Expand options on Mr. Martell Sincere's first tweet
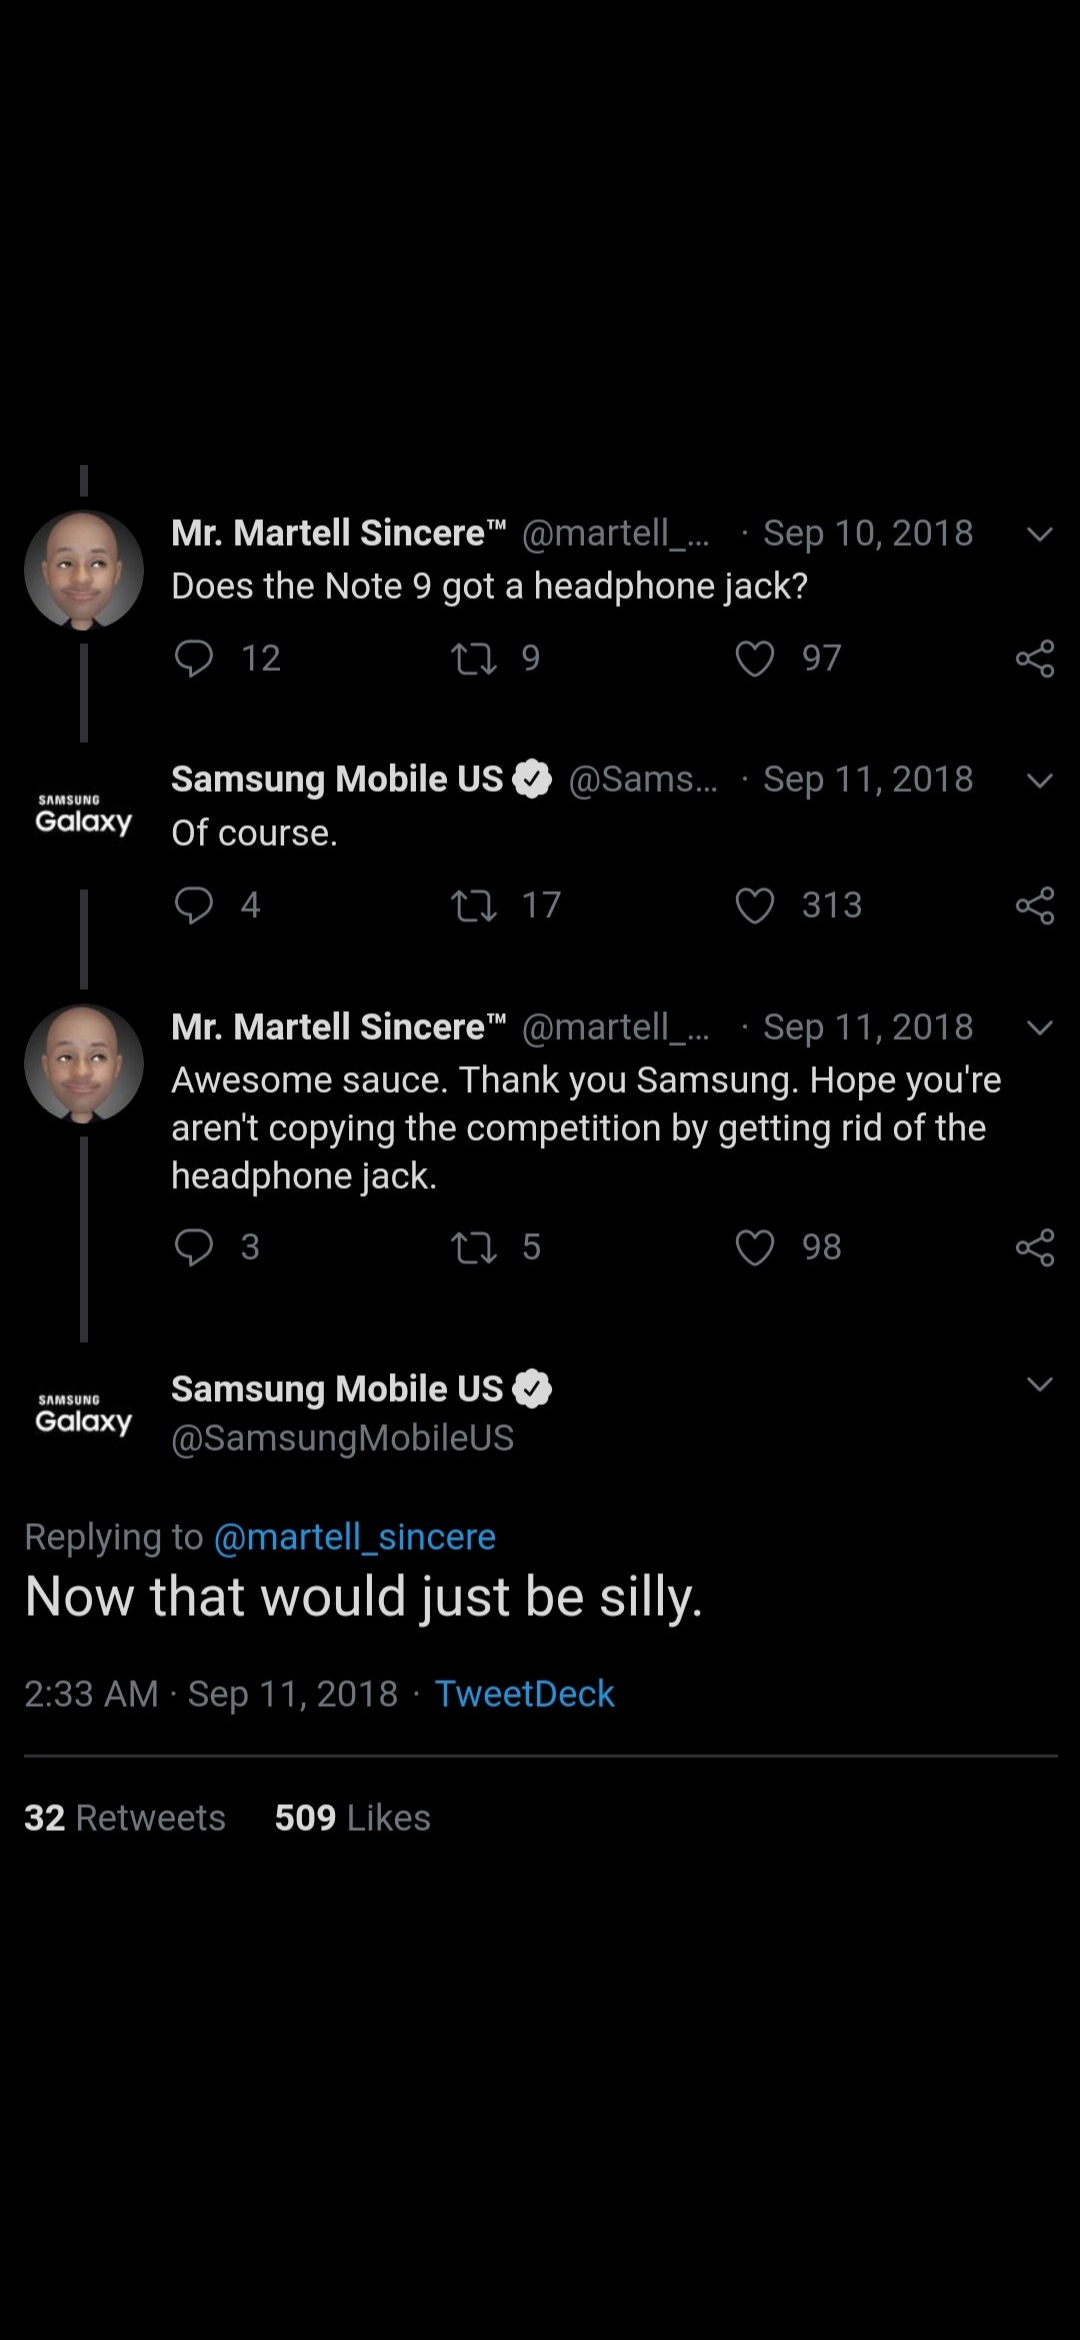The width and height of the screenshot is (1080, 2340). pos(1038,535)
